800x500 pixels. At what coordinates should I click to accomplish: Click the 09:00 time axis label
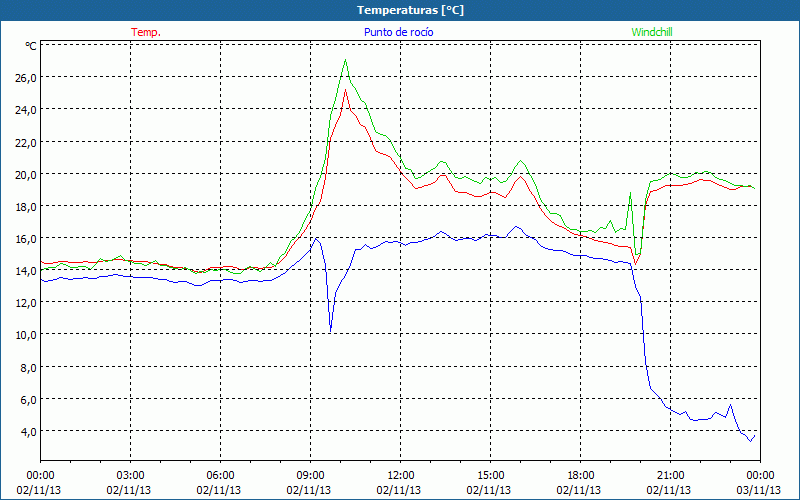[x=310, y=476]
